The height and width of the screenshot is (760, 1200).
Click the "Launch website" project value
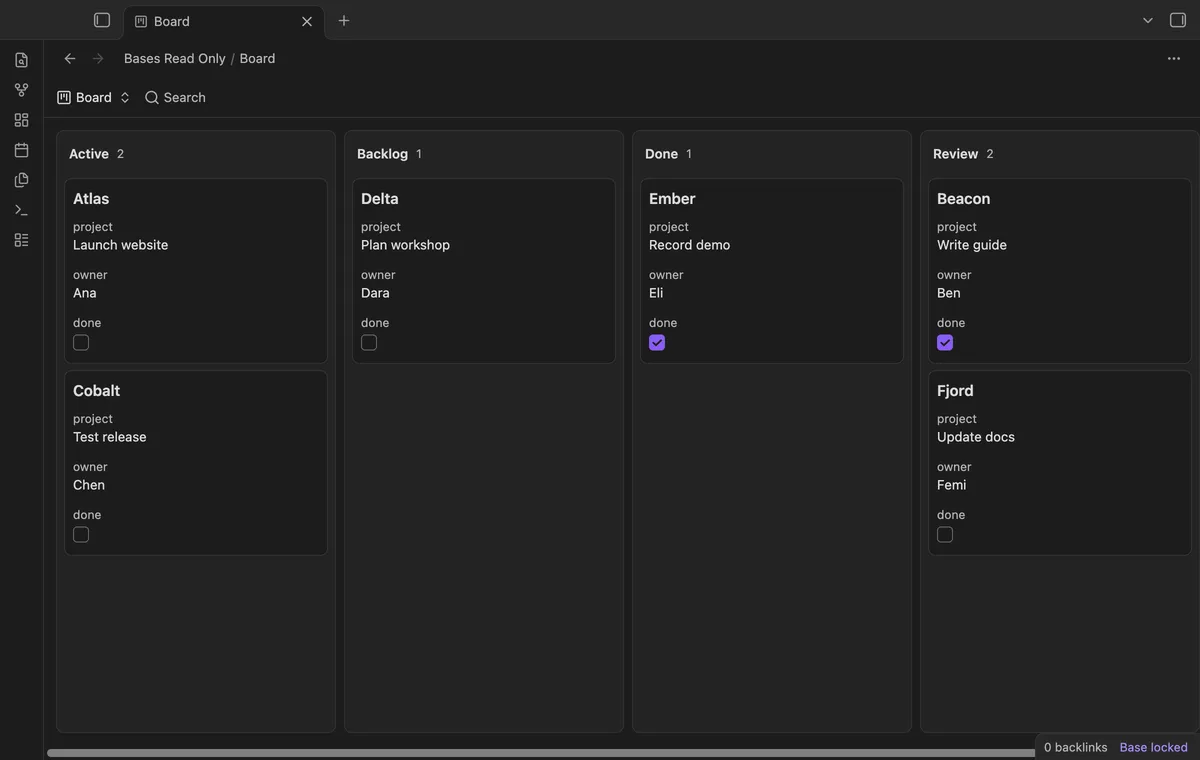[120, 245]
